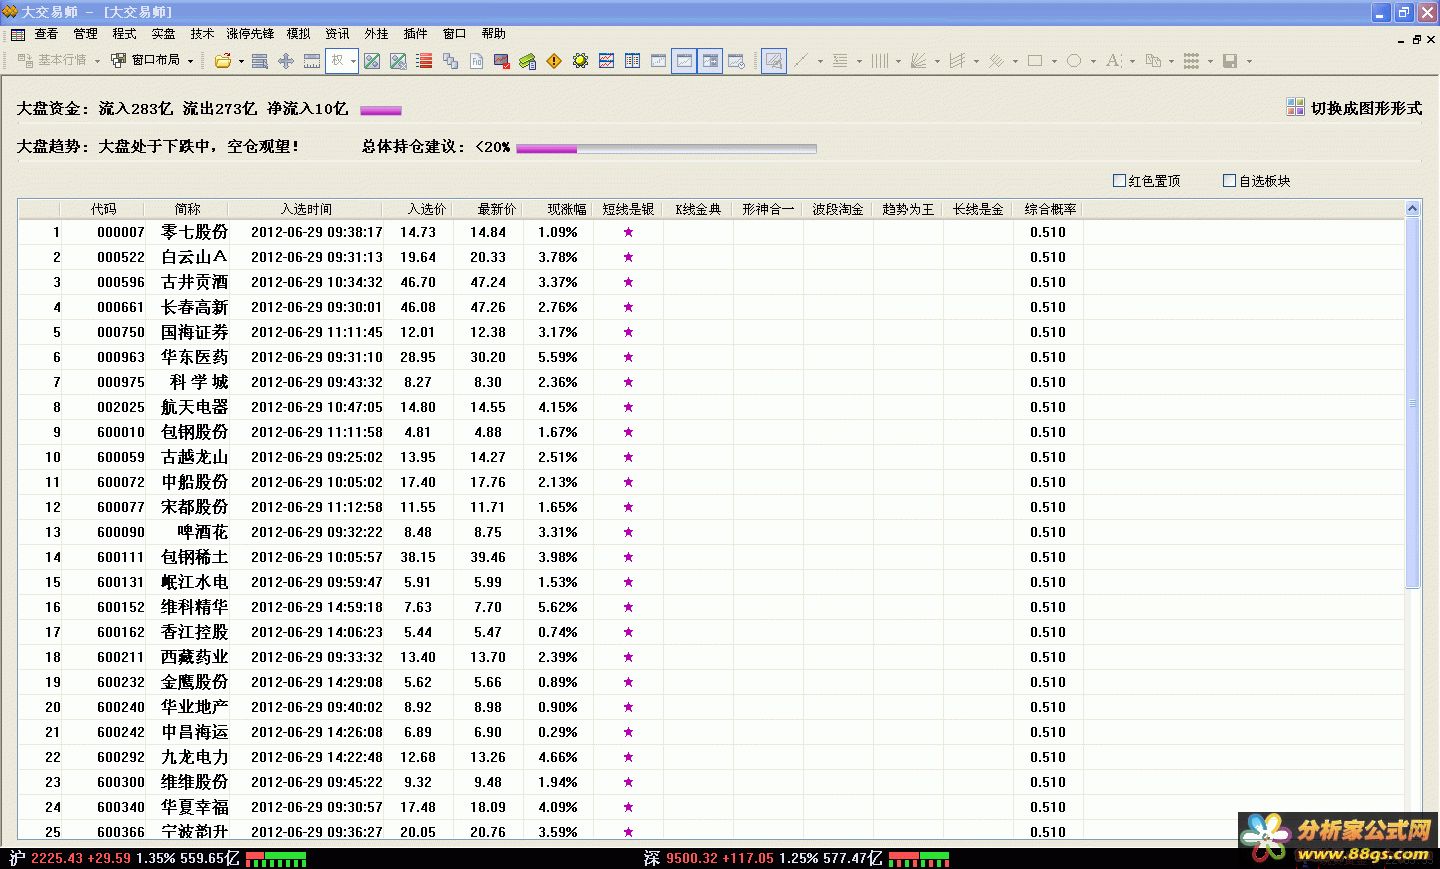Open dropdown arrow beside circle tool
The height and width of the screenshot is (869, 1440).
(x=1093, y=61)
